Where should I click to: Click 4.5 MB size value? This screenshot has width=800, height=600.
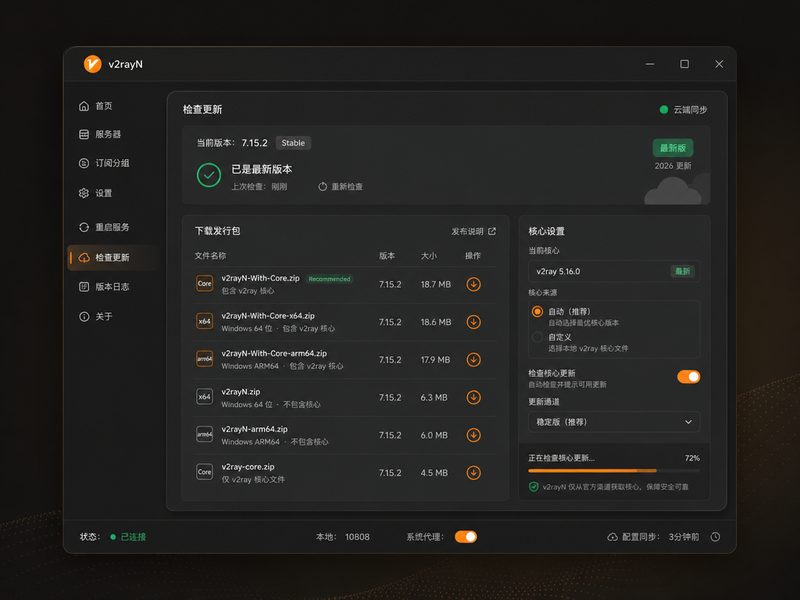point(434,473)
